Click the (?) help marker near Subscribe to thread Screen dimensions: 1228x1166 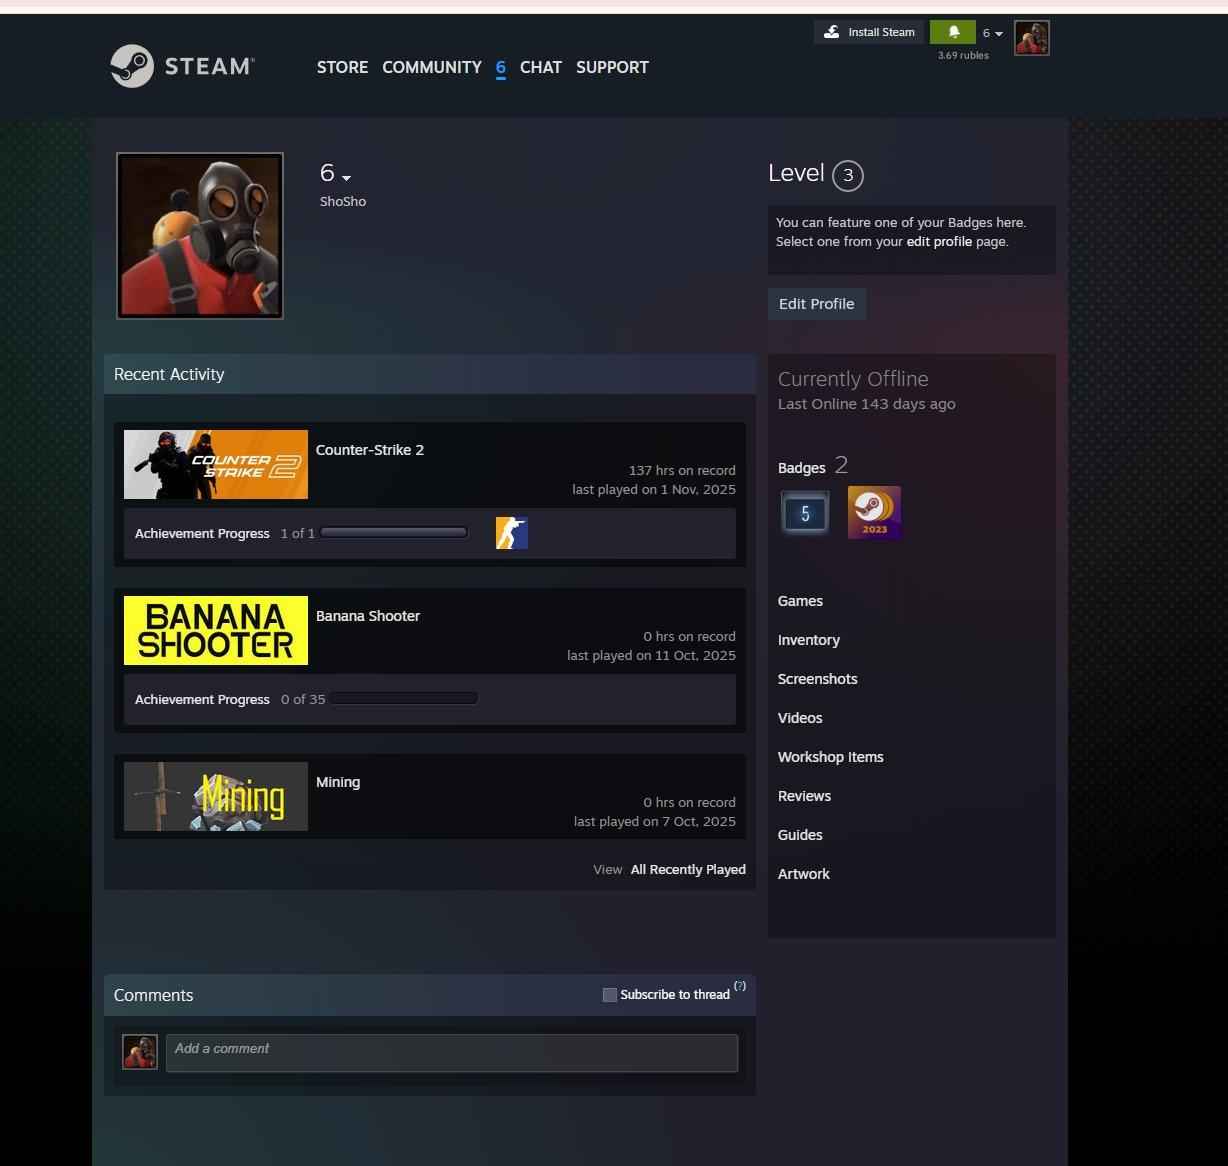[x=740, y=986]
